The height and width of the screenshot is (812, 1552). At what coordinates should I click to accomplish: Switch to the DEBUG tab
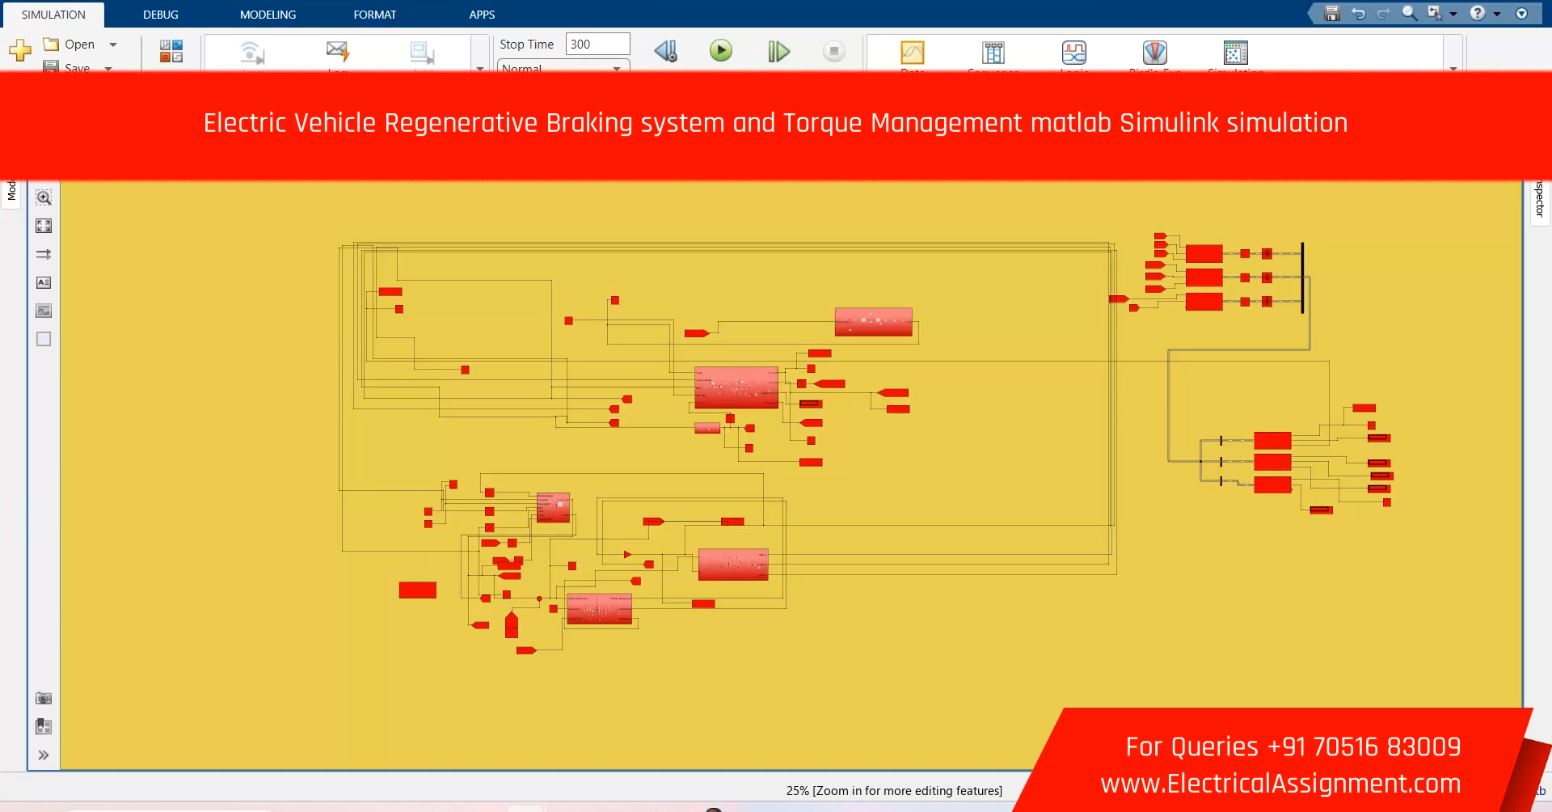tap(160, 15)
